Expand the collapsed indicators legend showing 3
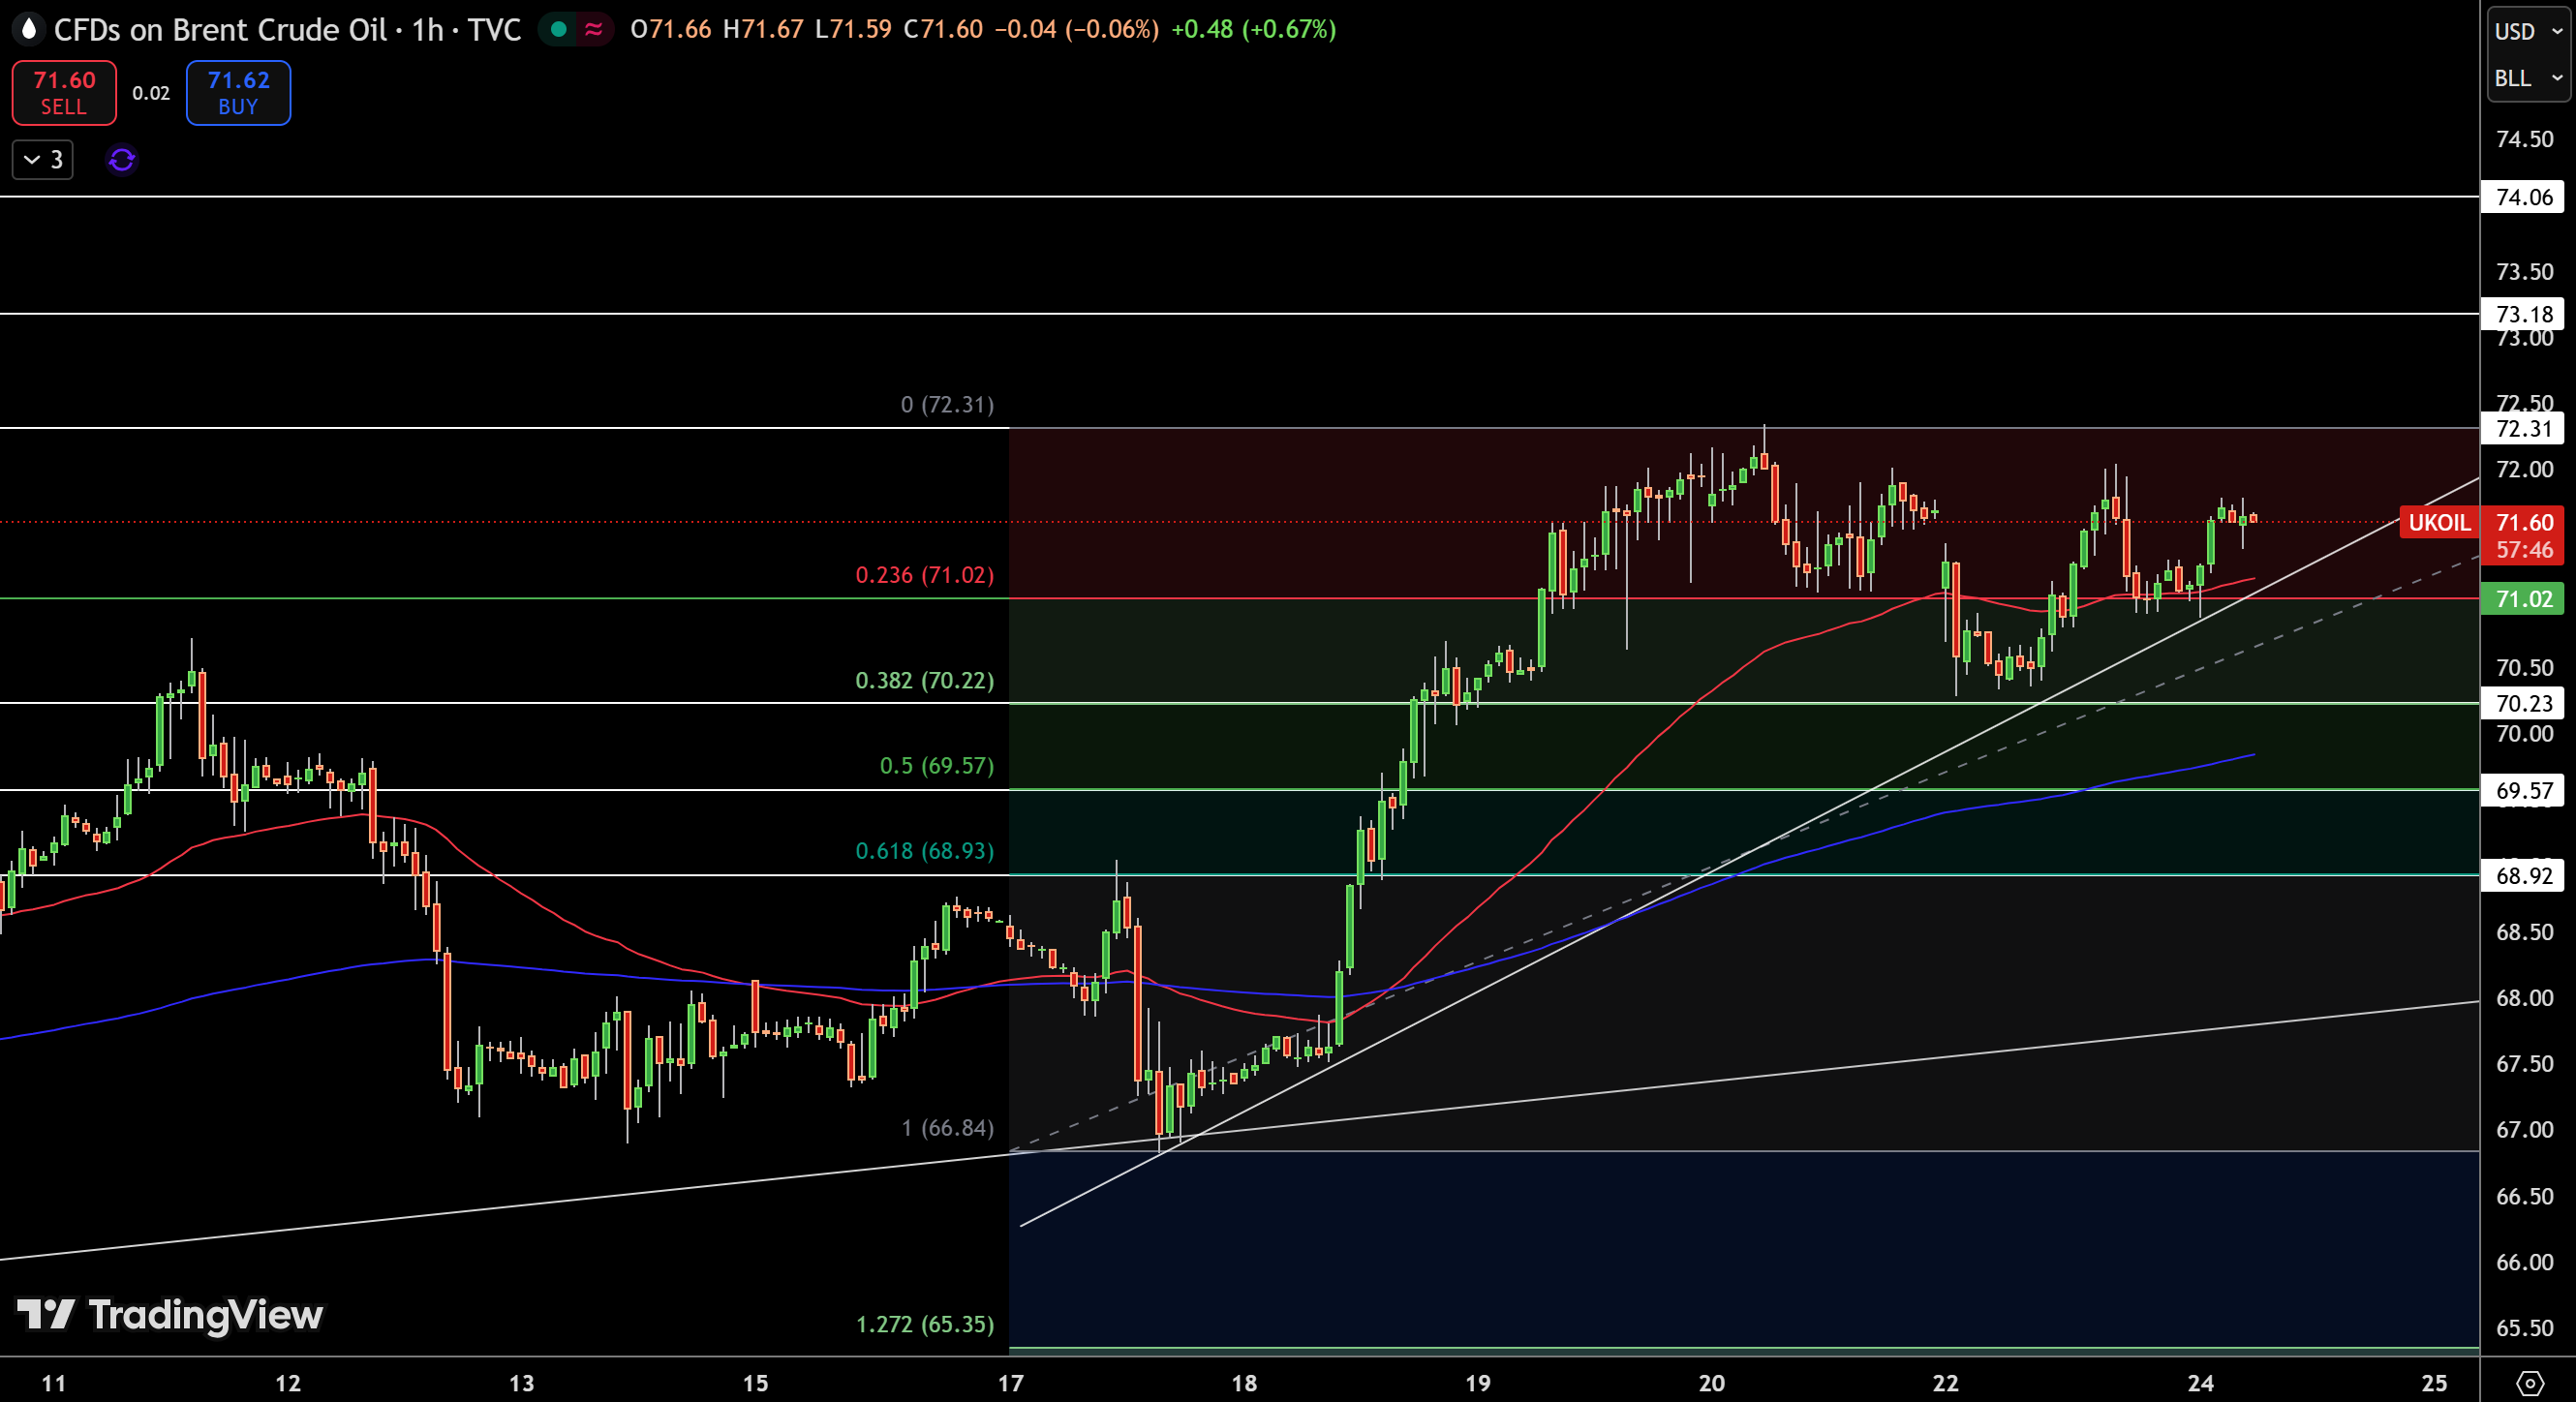This screenshot has width=2576, height=1402. tap(43, 160)
